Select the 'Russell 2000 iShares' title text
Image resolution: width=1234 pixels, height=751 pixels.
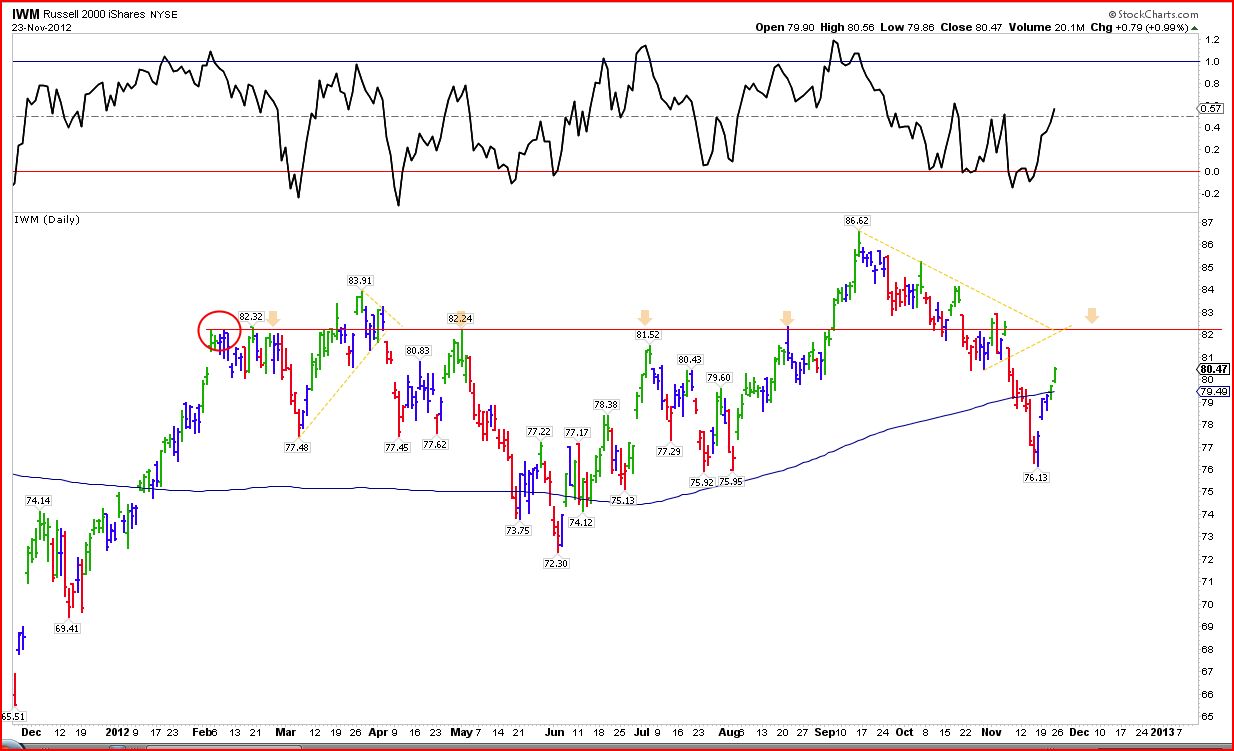coord(96,15)
